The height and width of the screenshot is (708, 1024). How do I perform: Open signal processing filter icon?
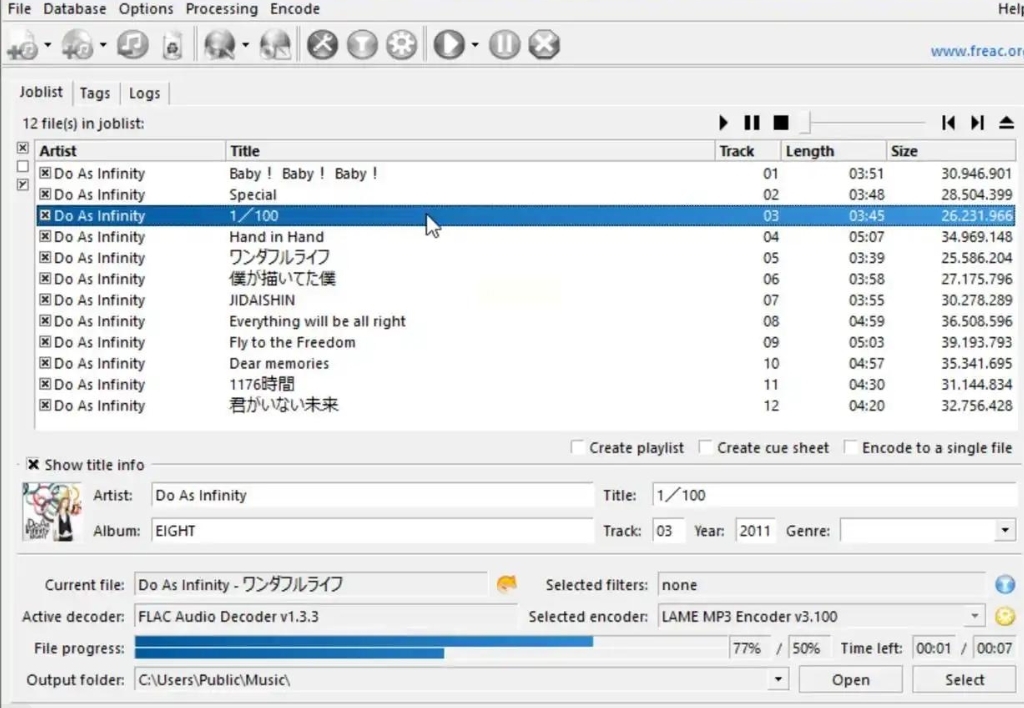362,45
